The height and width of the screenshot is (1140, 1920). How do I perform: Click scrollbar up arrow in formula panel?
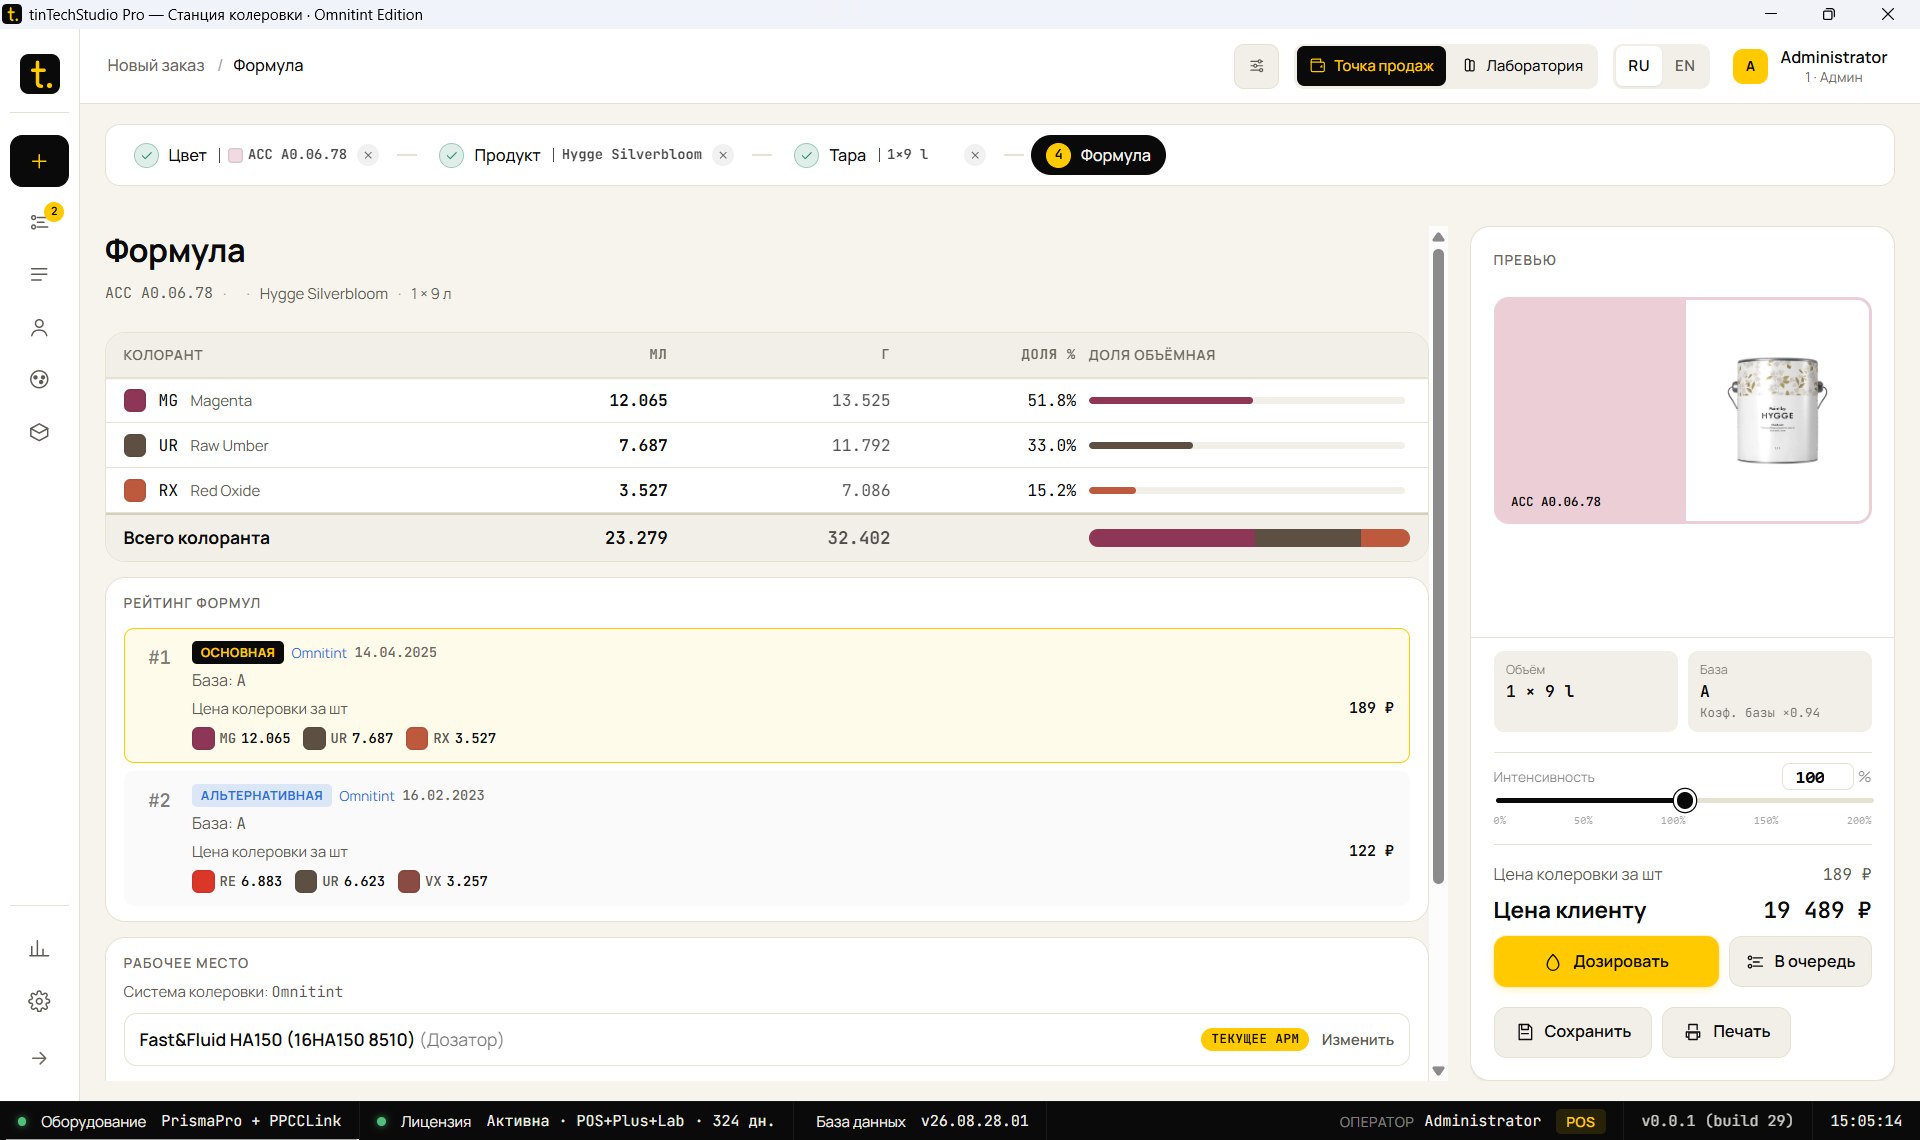point(1438,237)
